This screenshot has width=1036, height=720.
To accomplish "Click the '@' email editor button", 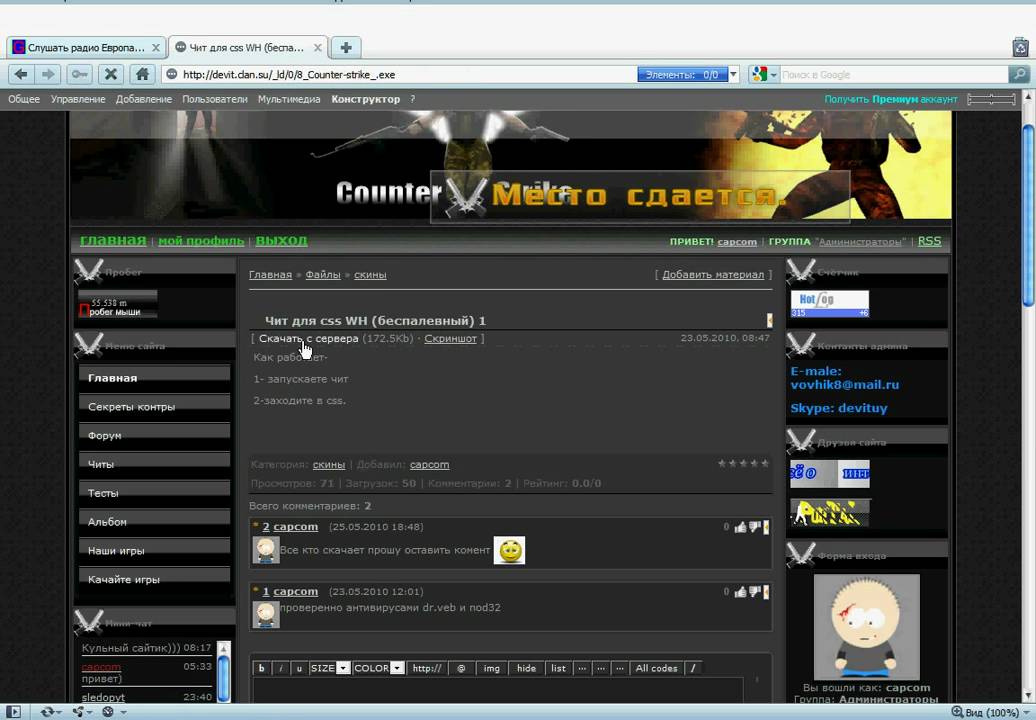I will [x=461, y=668].
